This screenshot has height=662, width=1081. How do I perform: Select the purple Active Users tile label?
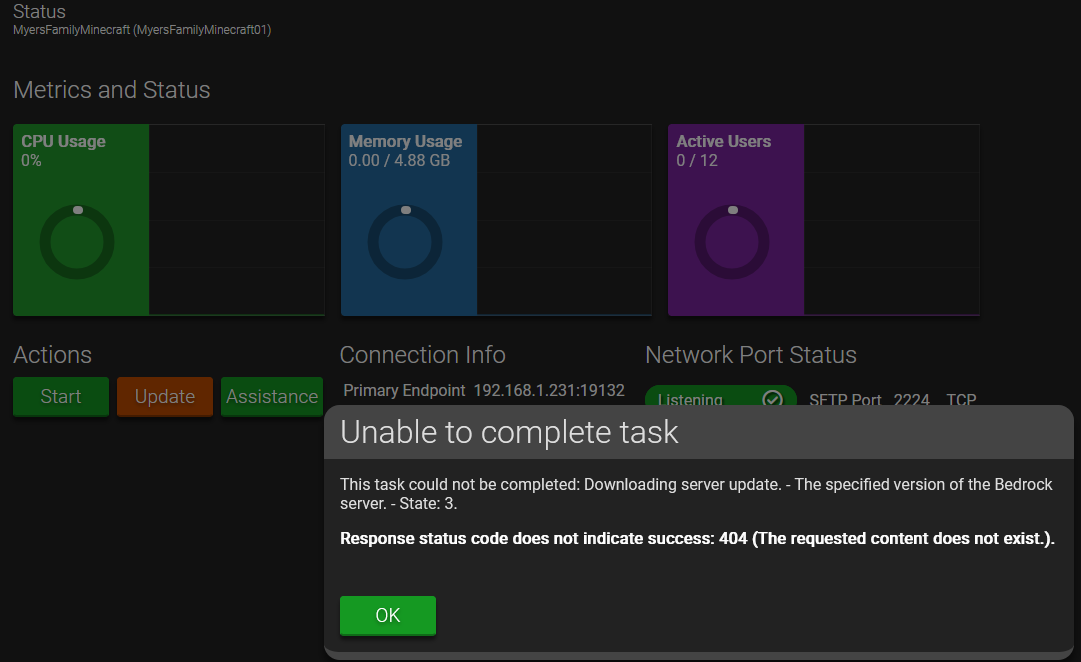click(x=723, y=142)
